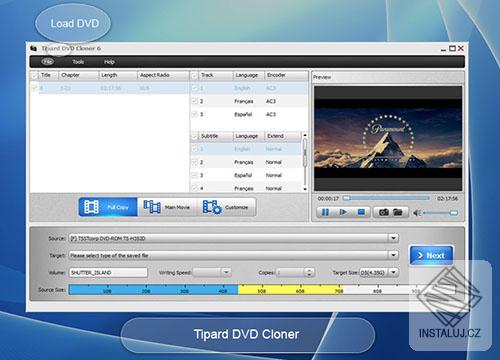Click the Length column header
Image resolution: width=500 pixels, height=360 pixels.
[x=118, y=75]
